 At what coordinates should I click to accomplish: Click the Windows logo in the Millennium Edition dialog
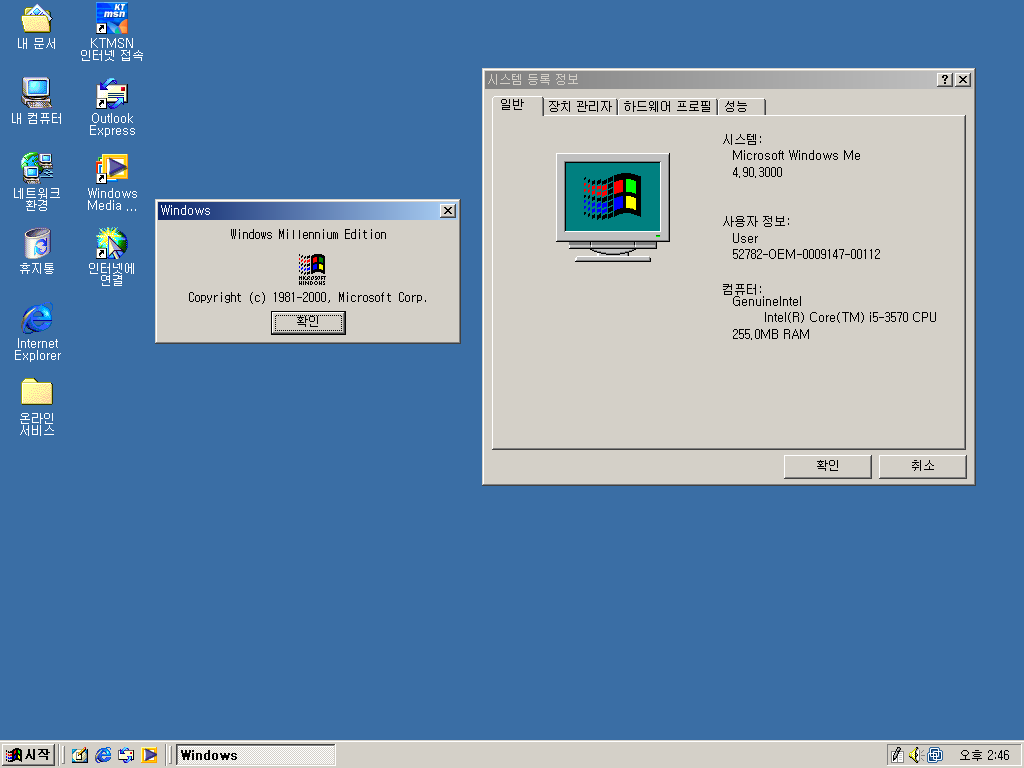point(312,269)
